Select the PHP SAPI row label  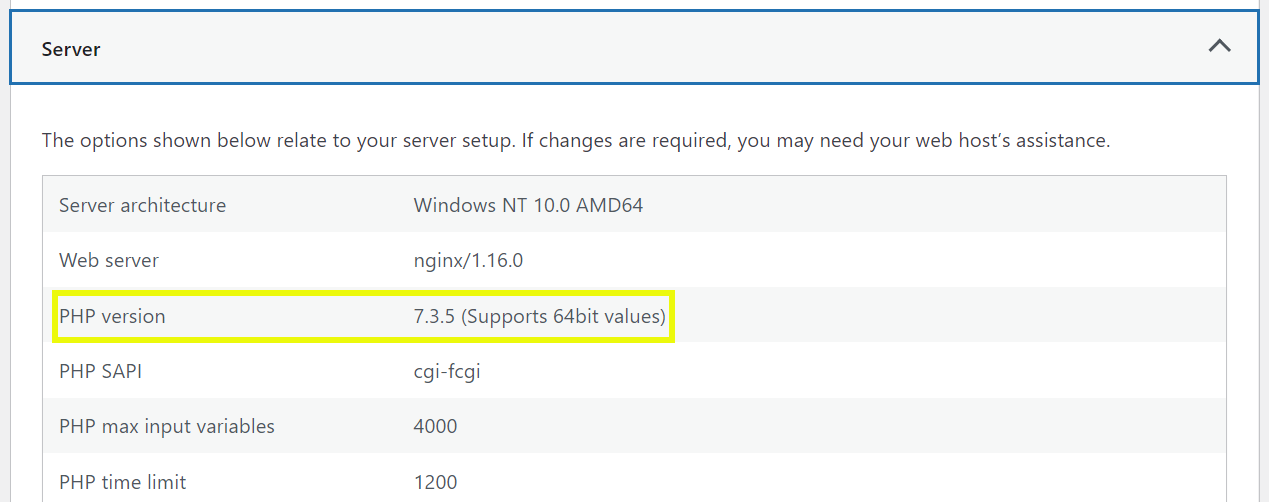[100, 371]
